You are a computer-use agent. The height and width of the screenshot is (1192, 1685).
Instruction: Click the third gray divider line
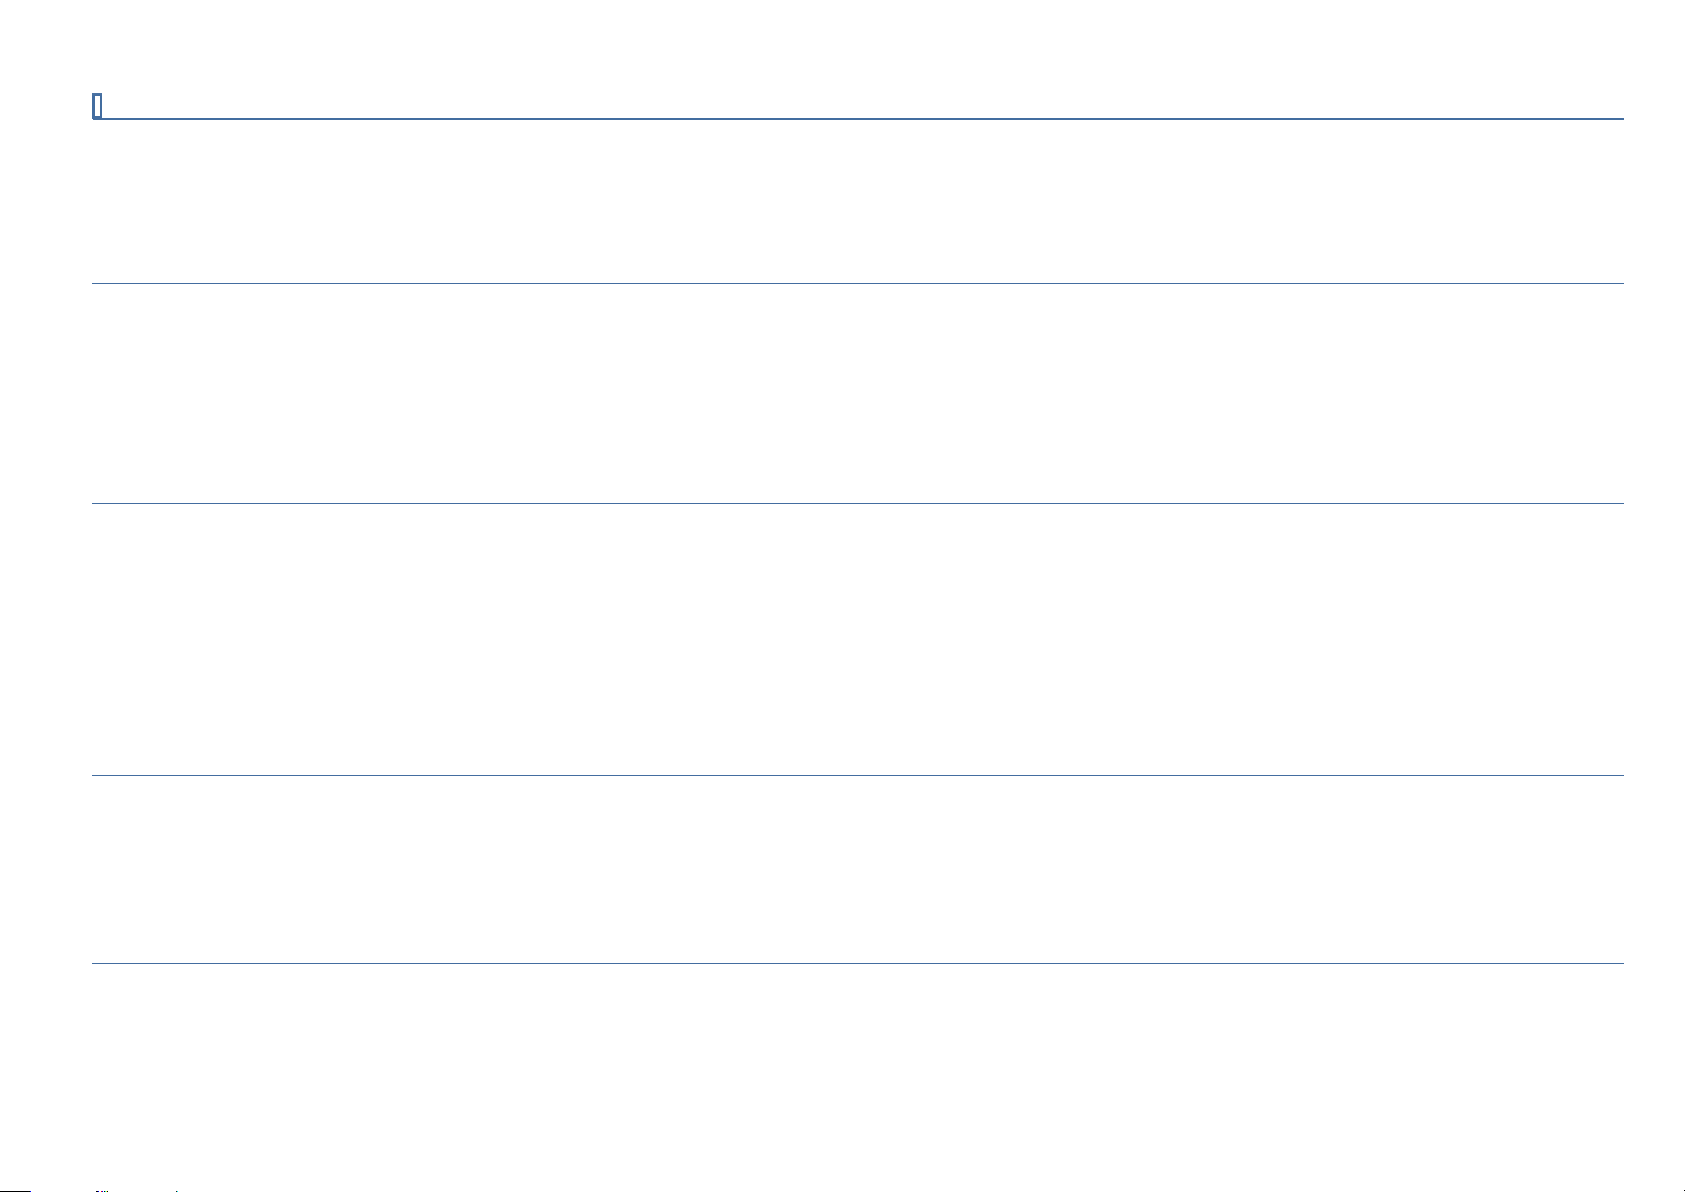point(857,775)
